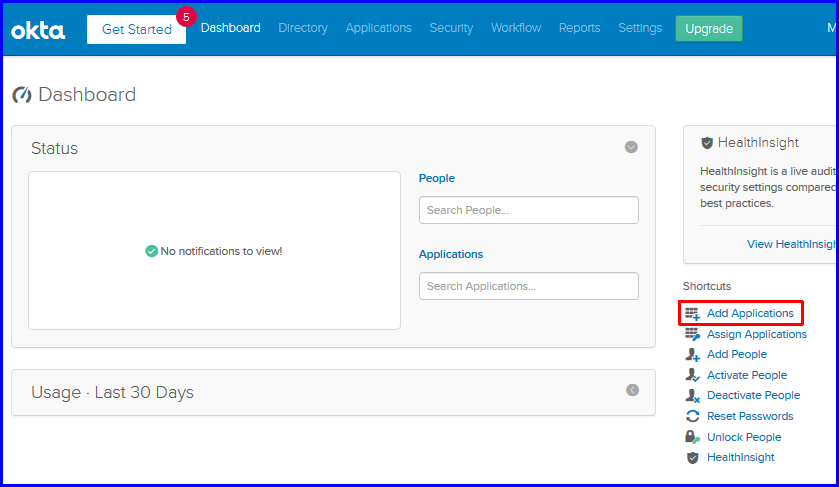Expand the Usage Last 30 Days panel
This screenshot has height=487, width=839.
click(632, 390)
